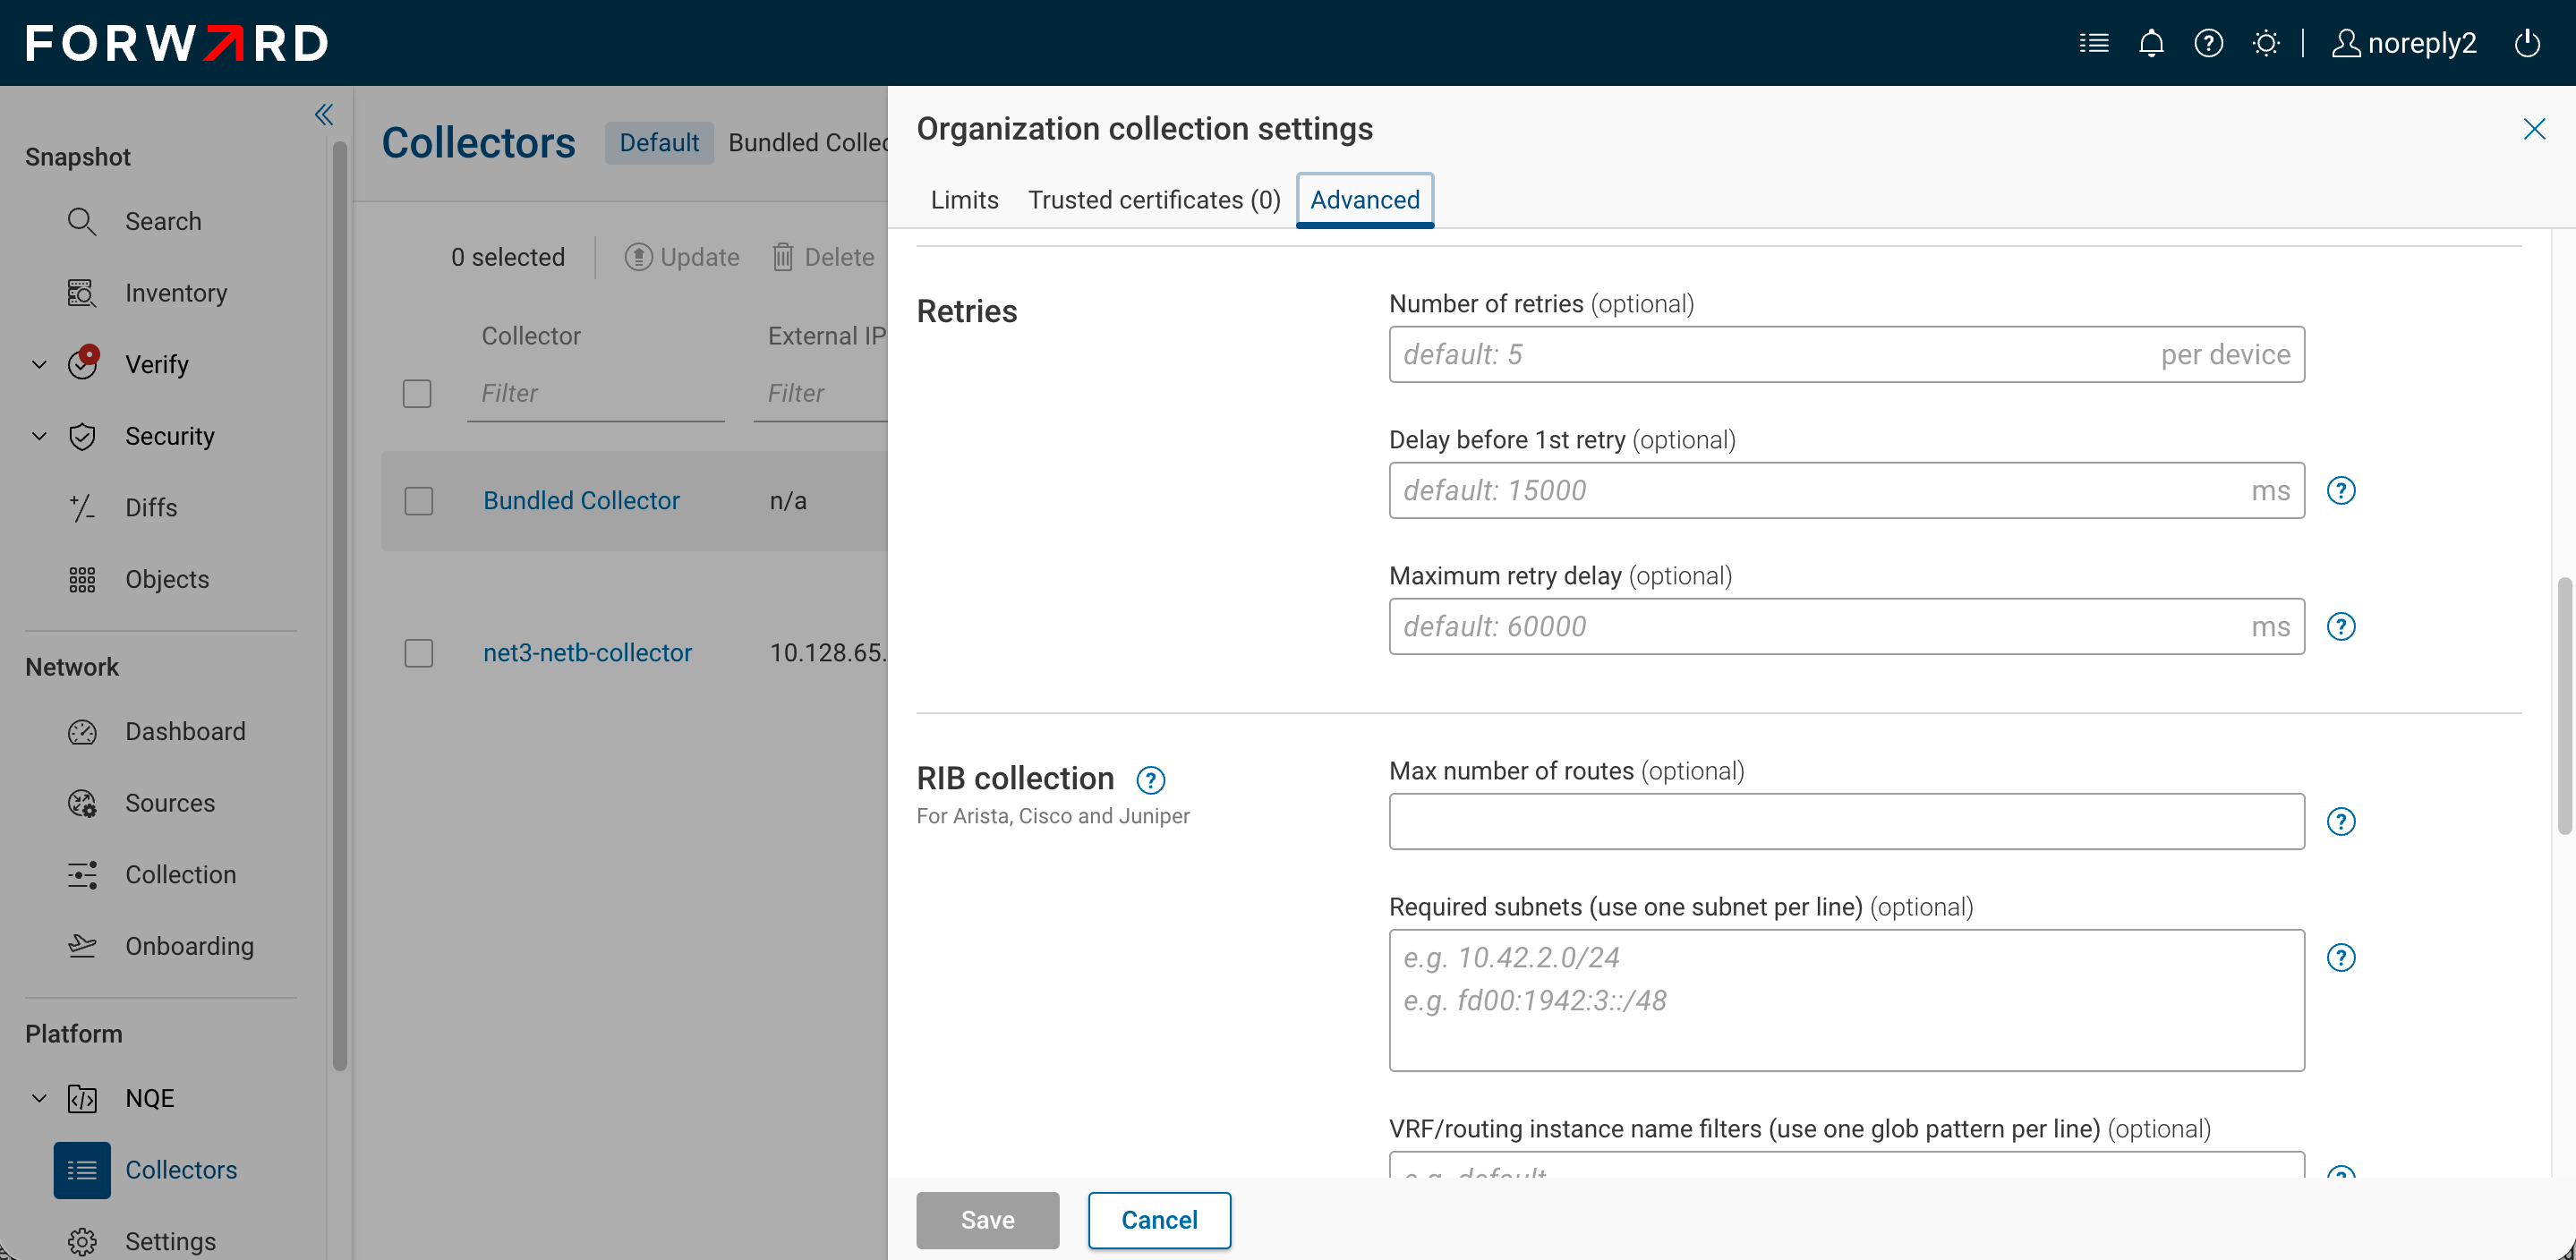Click the Sources icon in sidebar

(x=82, y=803)
